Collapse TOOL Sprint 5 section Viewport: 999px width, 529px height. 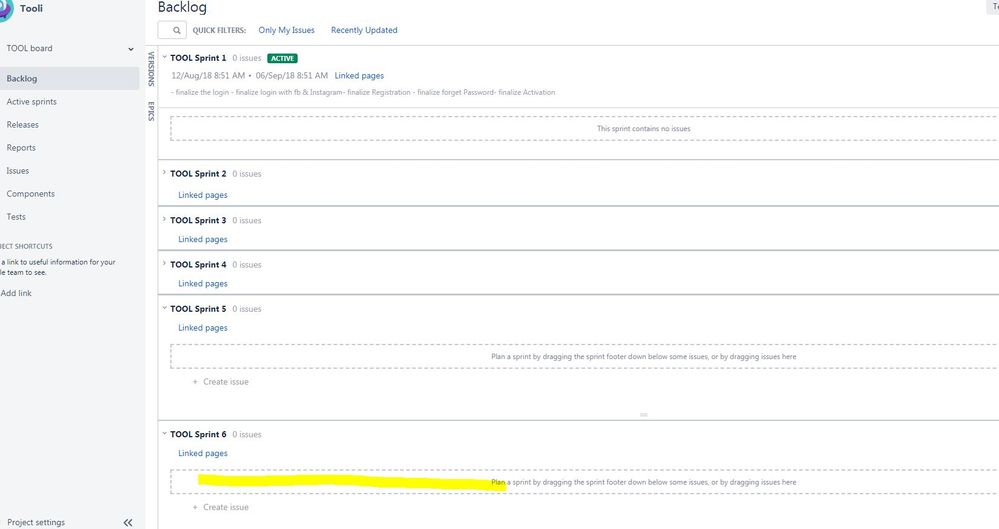tap(164, 308)
